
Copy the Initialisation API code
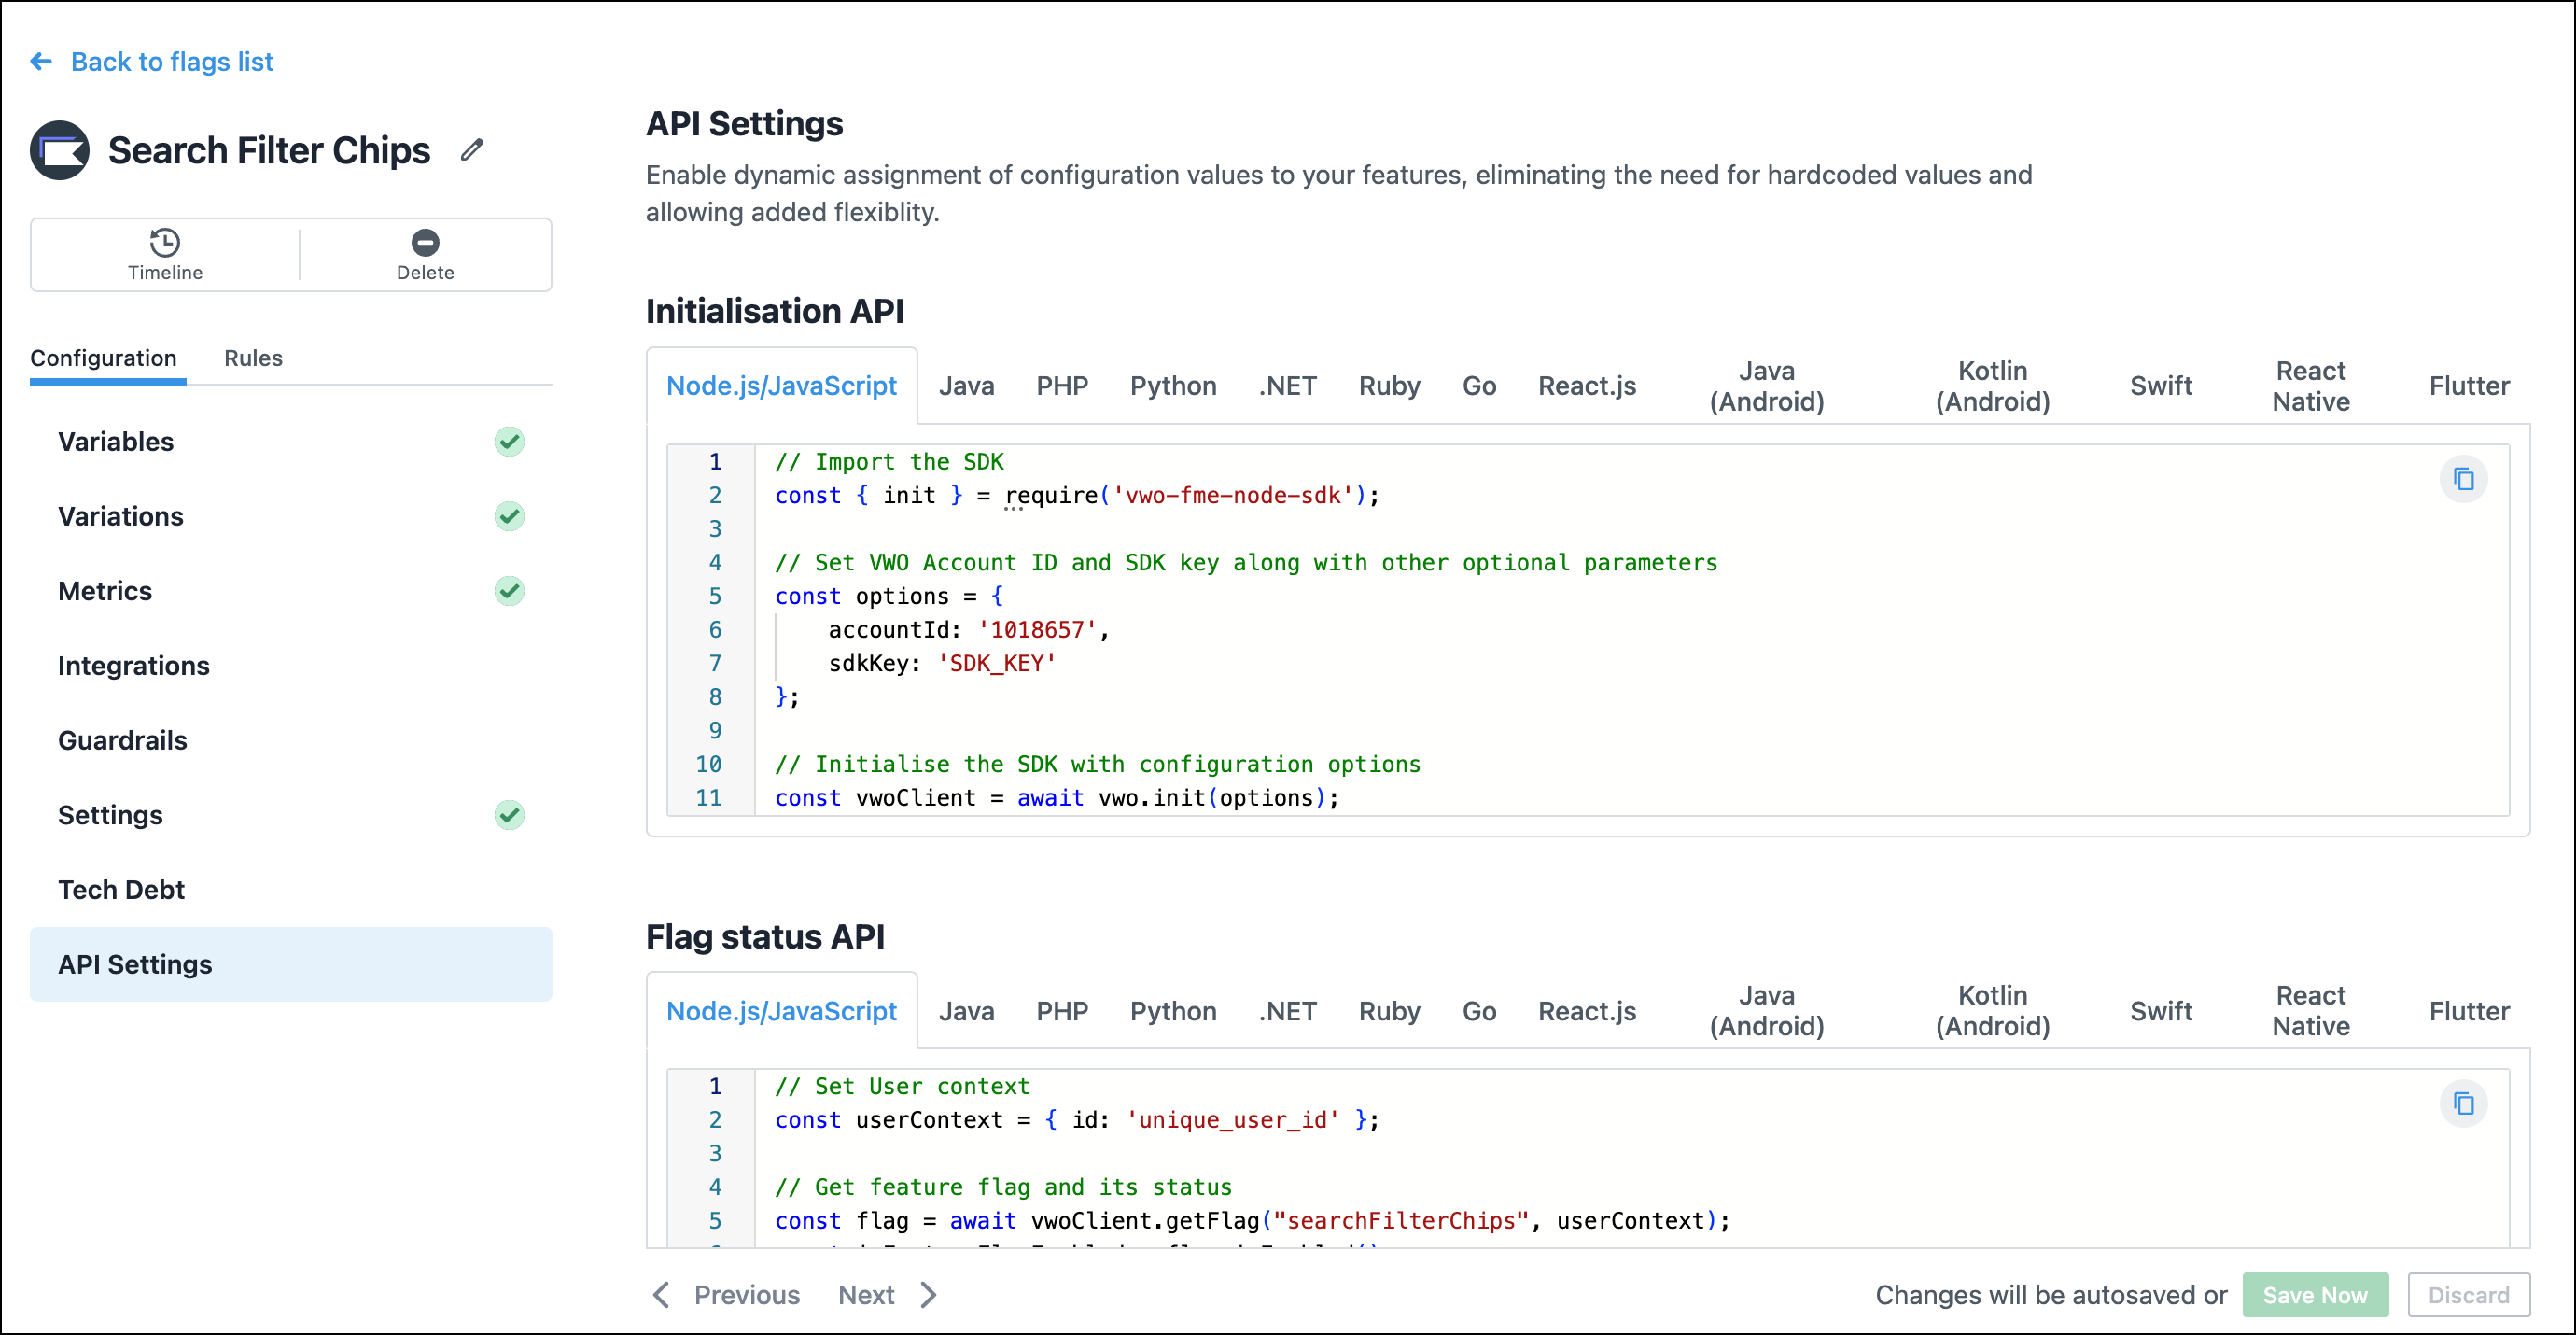pyautogui.click(x=2463, y=479)
